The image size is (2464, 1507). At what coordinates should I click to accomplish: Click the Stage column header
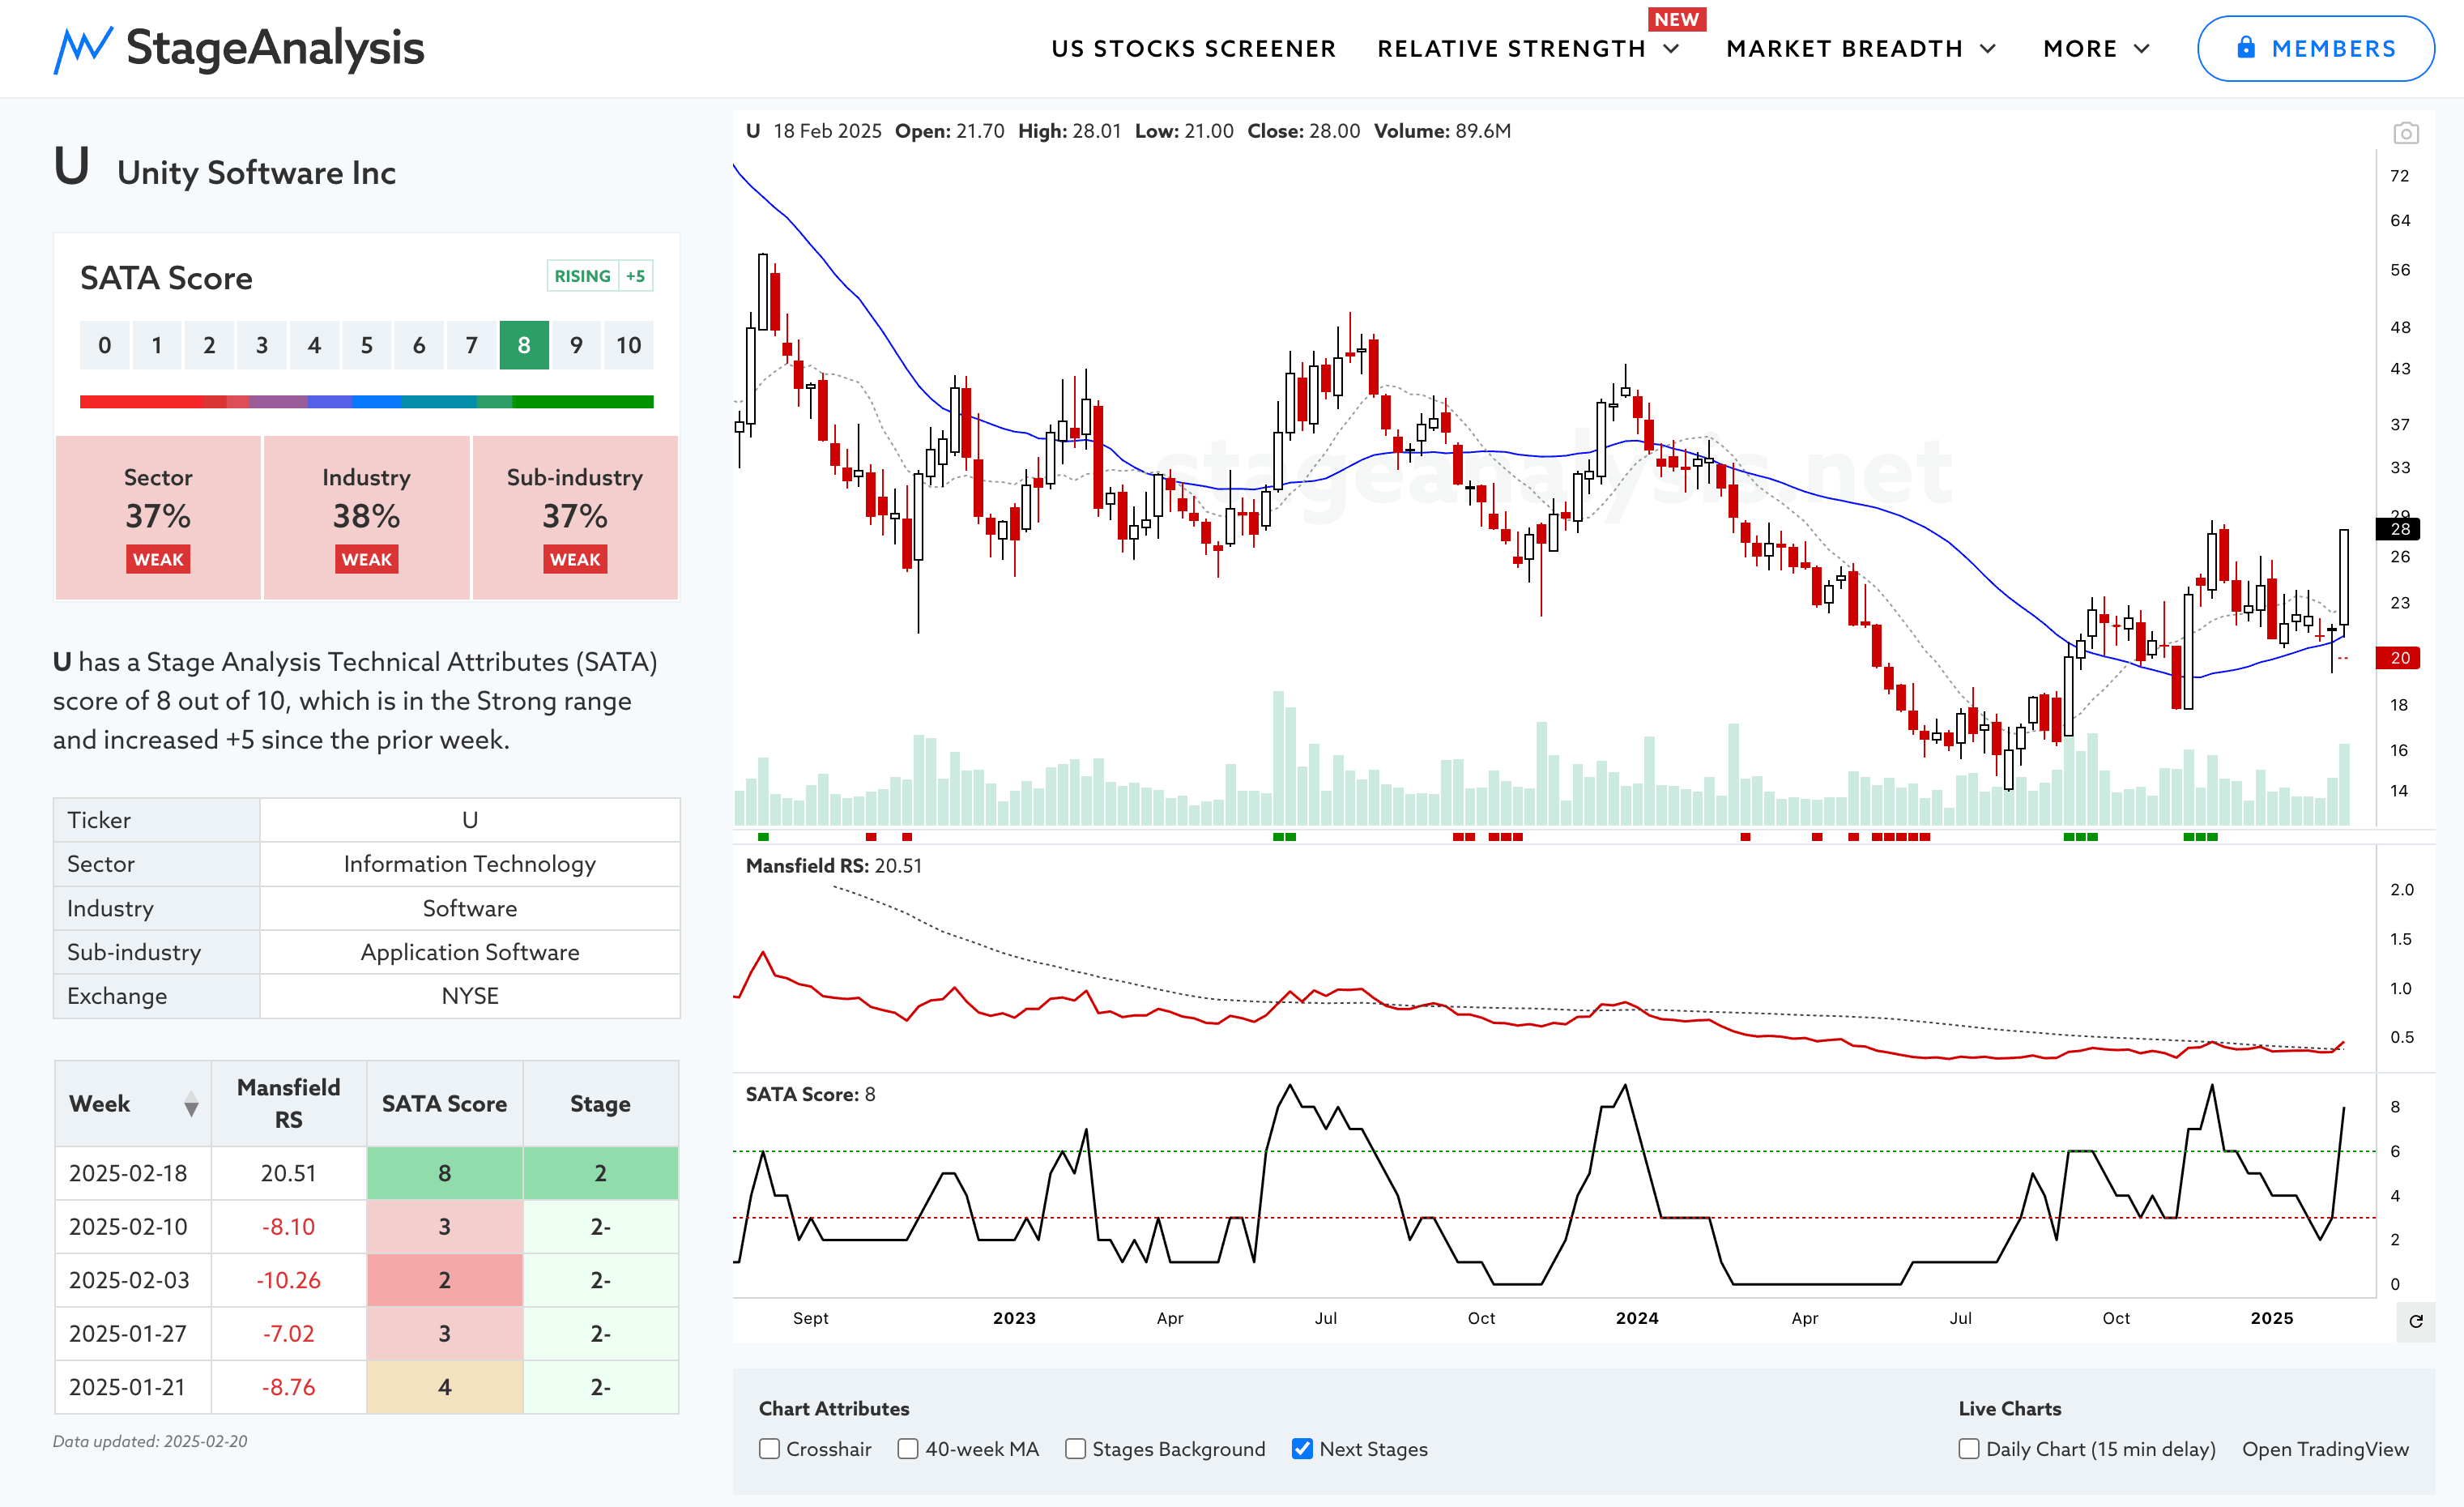600,1104
